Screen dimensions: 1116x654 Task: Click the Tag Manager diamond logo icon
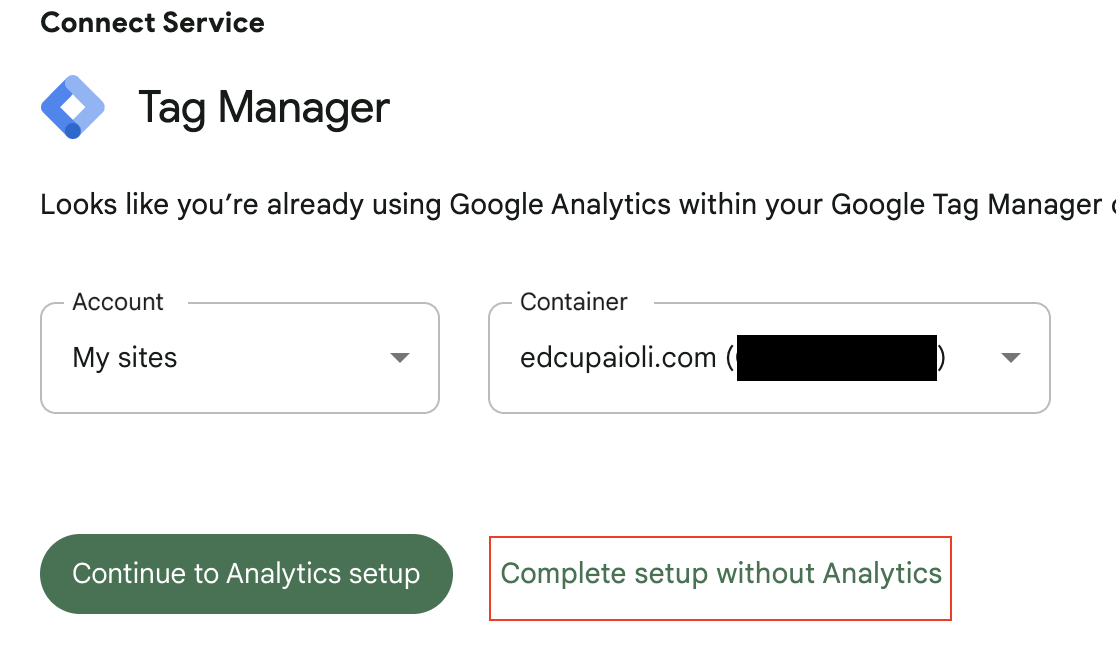point(73,106)
